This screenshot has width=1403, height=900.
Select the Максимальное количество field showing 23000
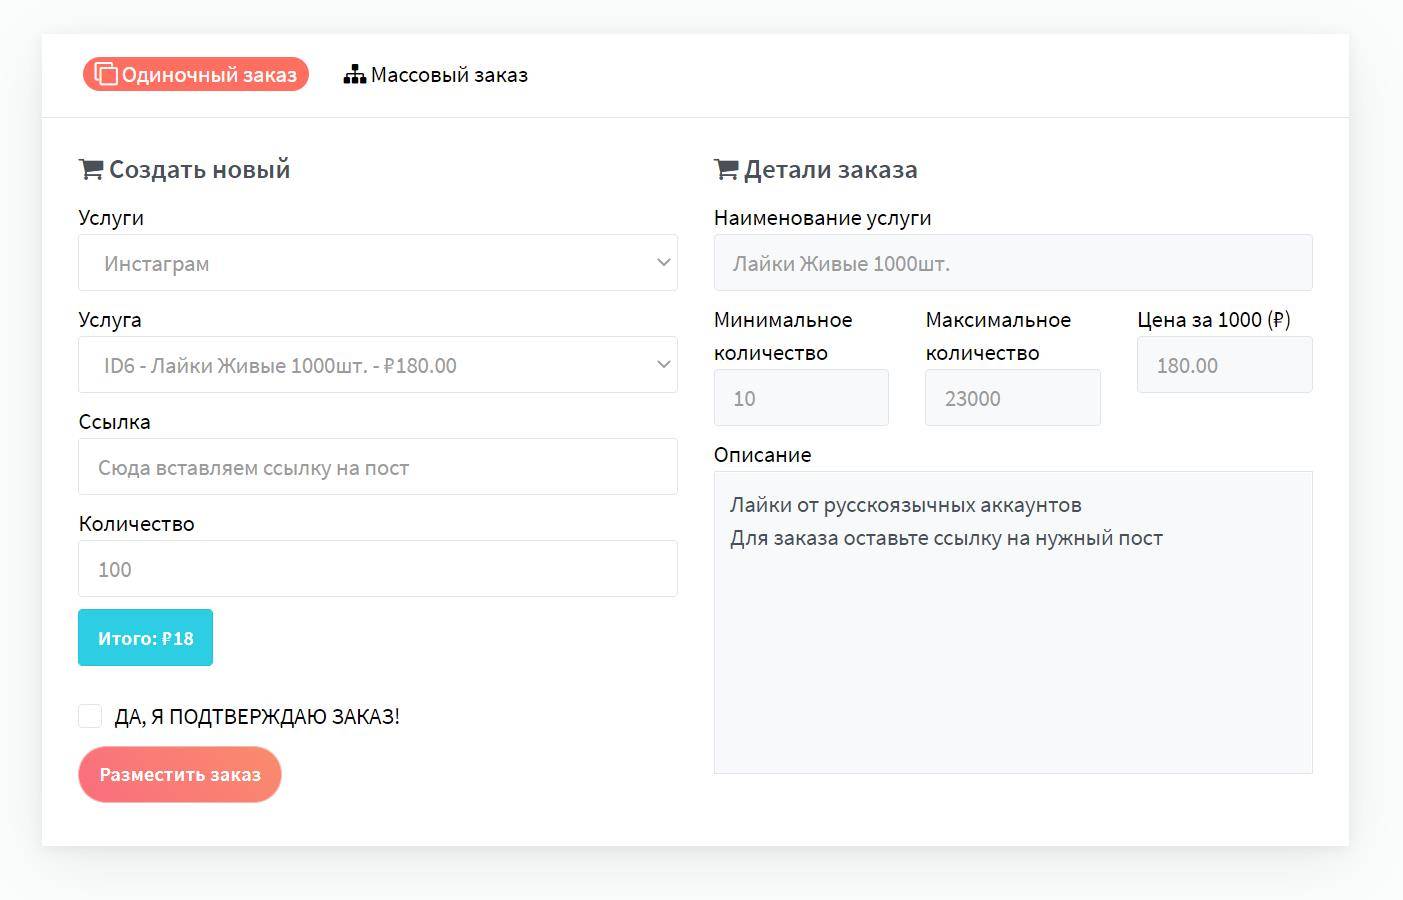click(x=1012, y=398)
